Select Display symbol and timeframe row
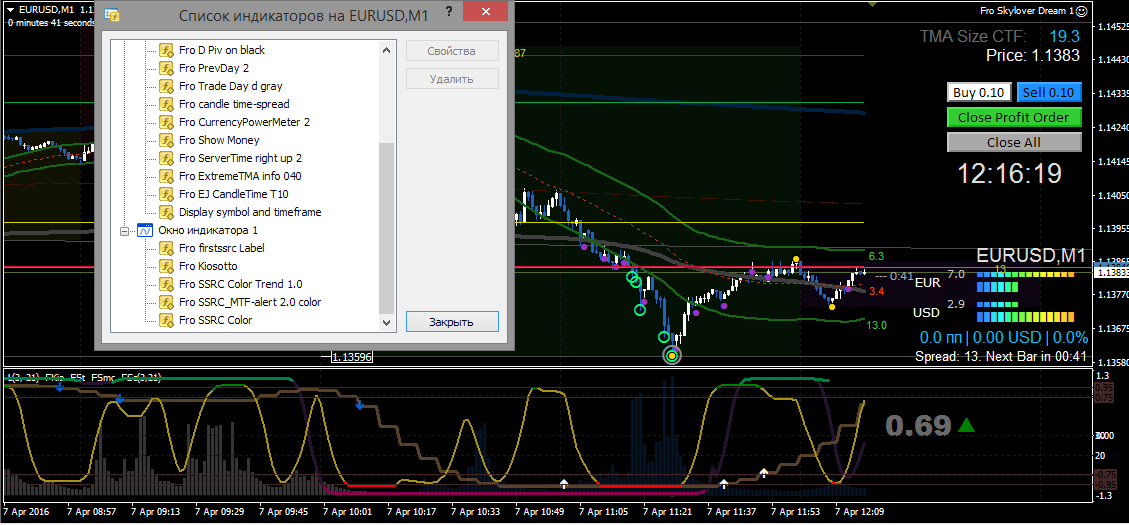The image size is (1129, 525). [250, 212]
